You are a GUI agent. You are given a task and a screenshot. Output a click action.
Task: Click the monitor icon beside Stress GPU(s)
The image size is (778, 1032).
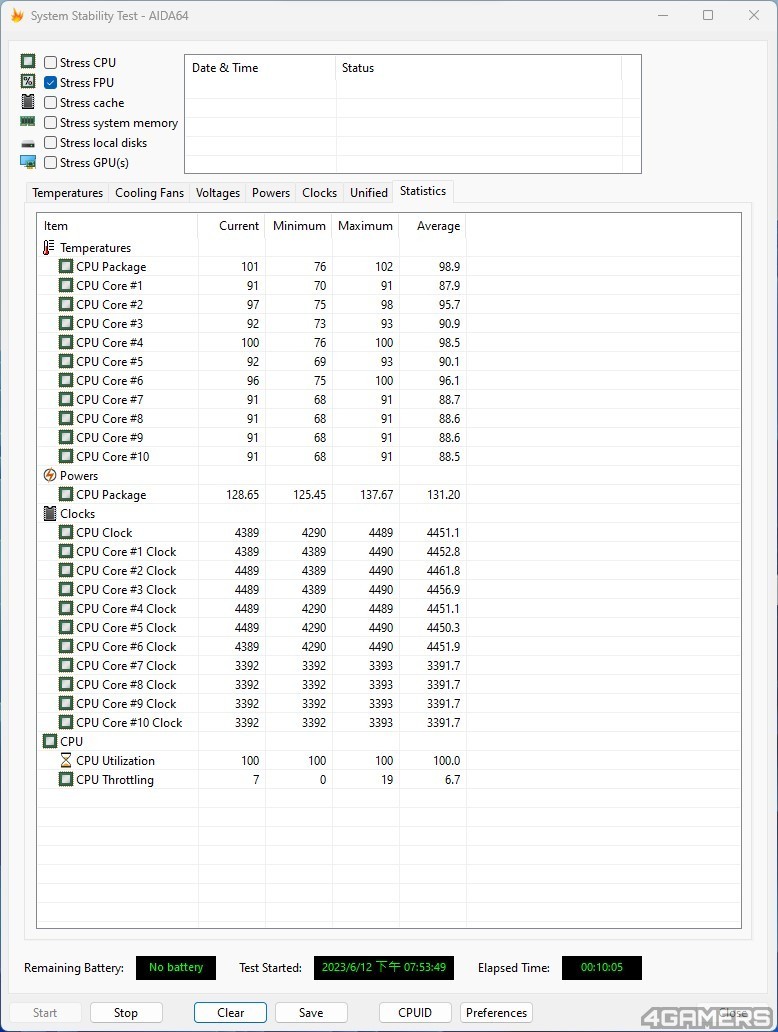(28, 162)
